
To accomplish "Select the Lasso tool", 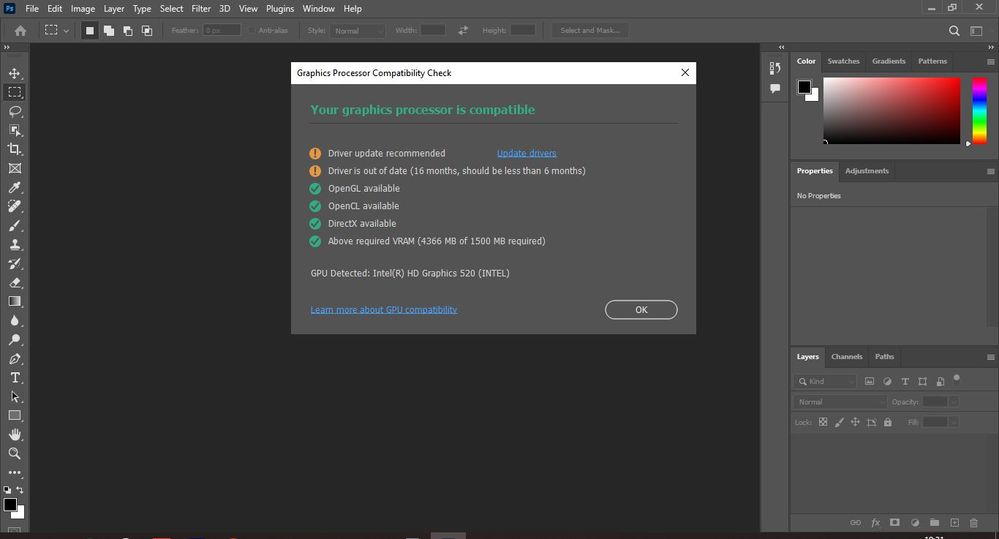I will tap(15, 111).
